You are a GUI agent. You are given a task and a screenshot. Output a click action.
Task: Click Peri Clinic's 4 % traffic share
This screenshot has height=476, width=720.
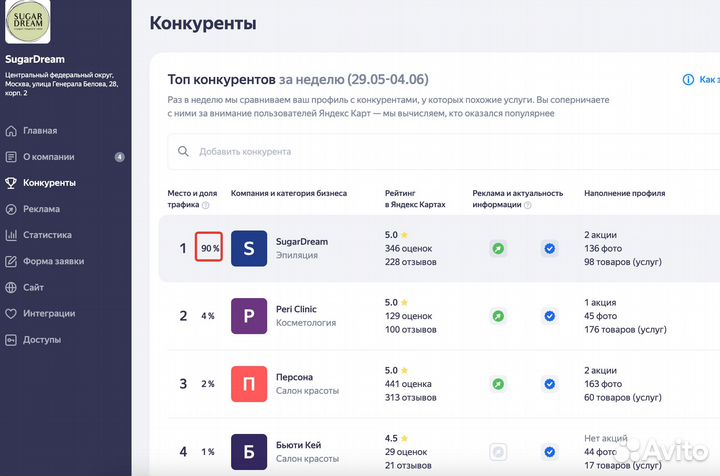[208, 316]
